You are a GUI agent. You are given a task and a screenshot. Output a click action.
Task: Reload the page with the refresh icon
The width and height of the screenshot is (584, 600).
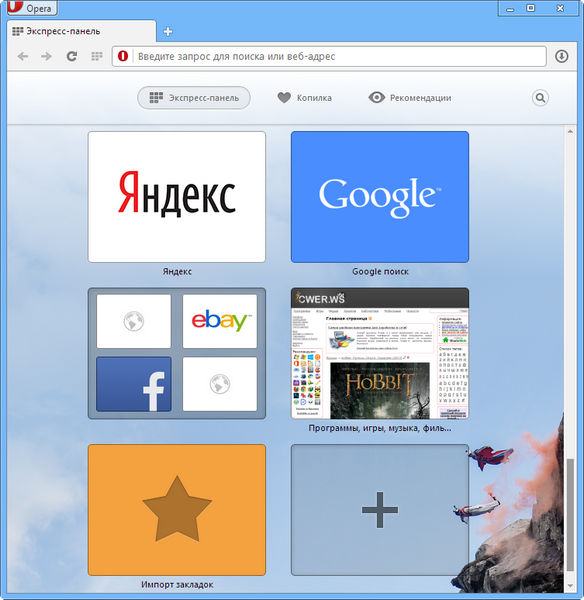click(x=72, y=56)
